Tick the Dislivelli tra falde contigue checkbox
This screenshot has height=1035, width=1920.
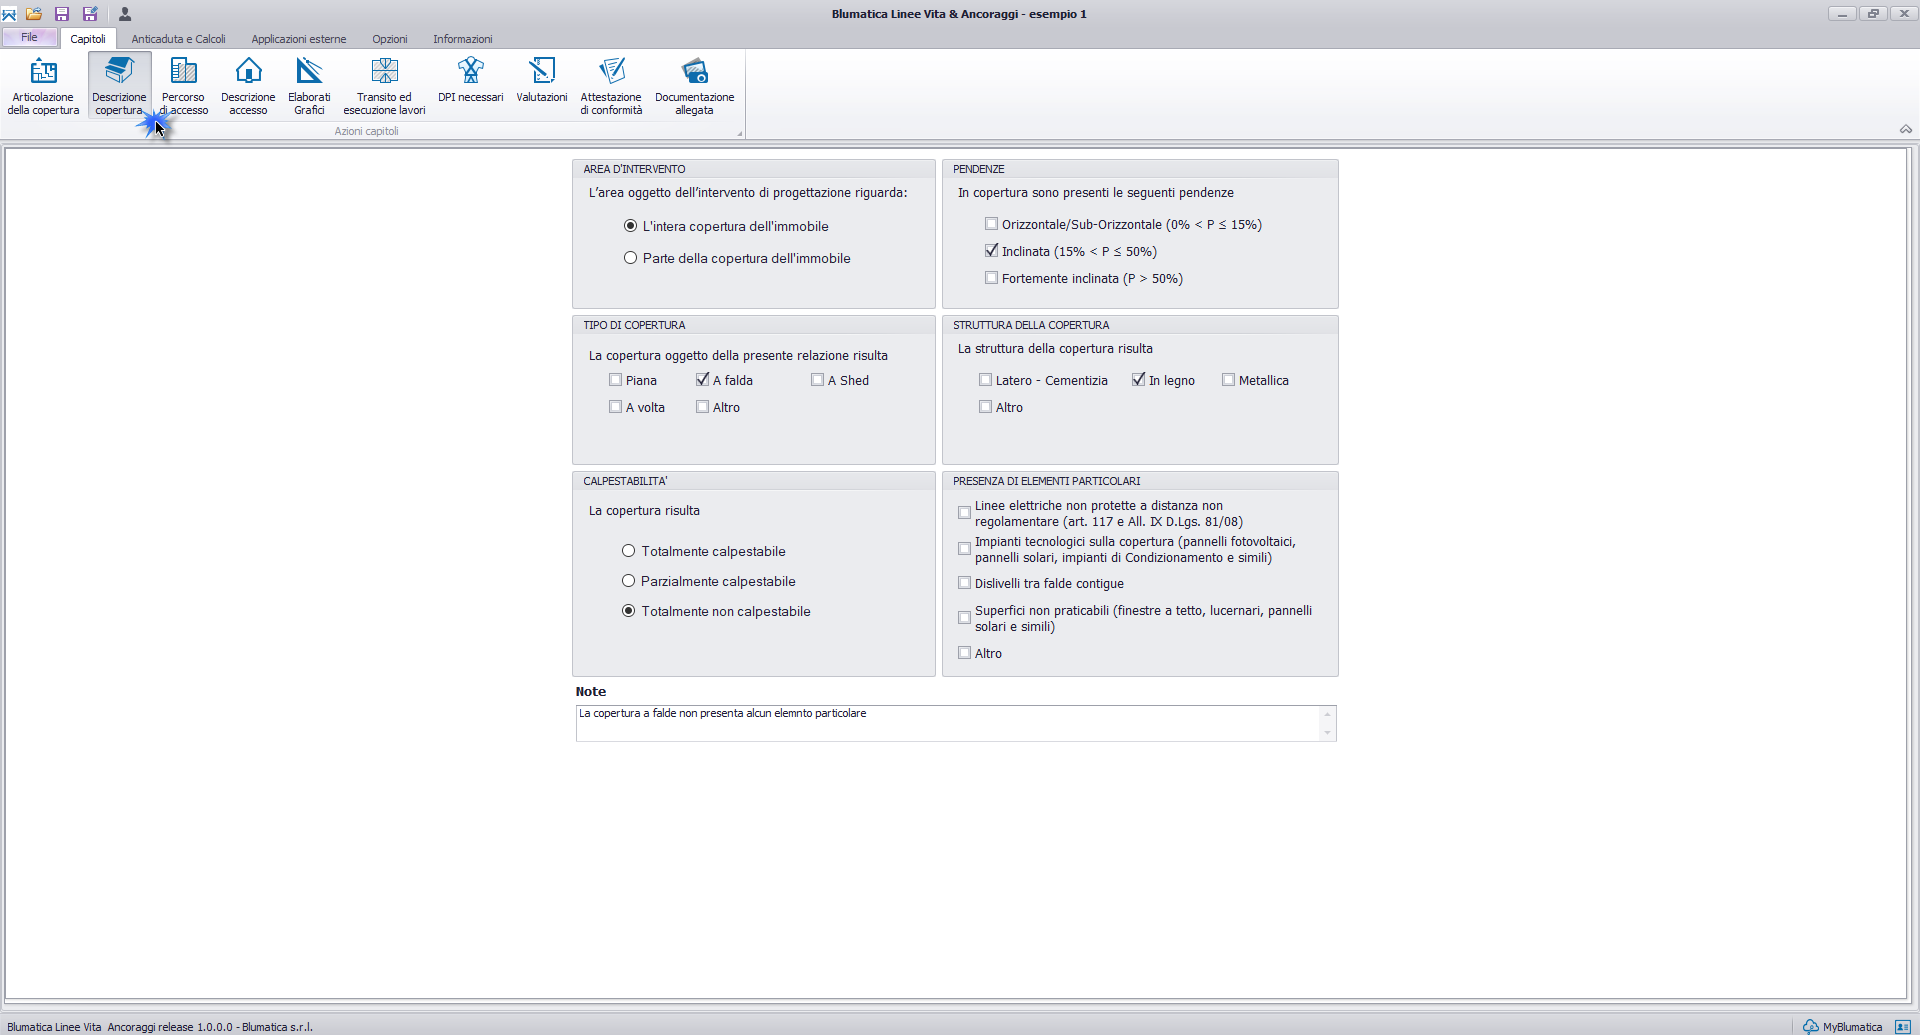[965, 583]
